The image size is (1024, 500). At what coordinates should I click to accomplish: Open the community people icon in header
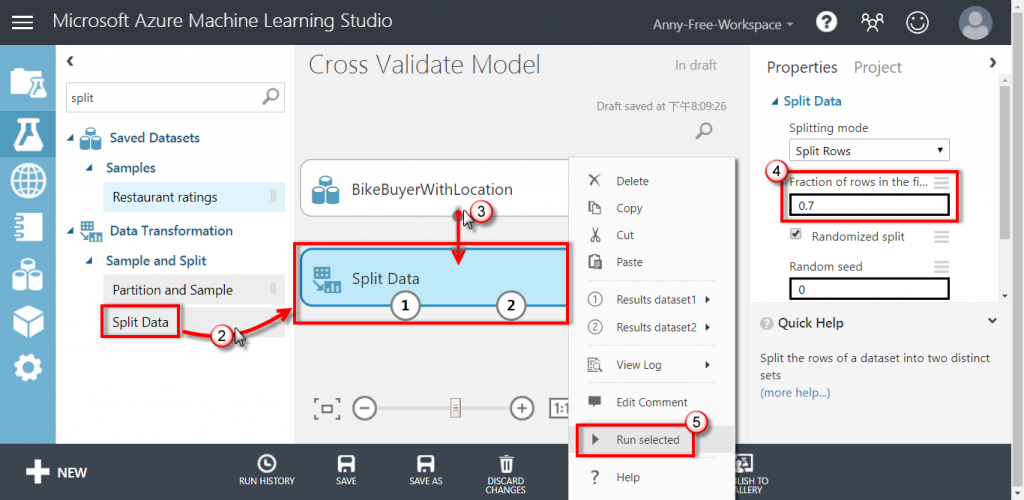coord(872,22)
